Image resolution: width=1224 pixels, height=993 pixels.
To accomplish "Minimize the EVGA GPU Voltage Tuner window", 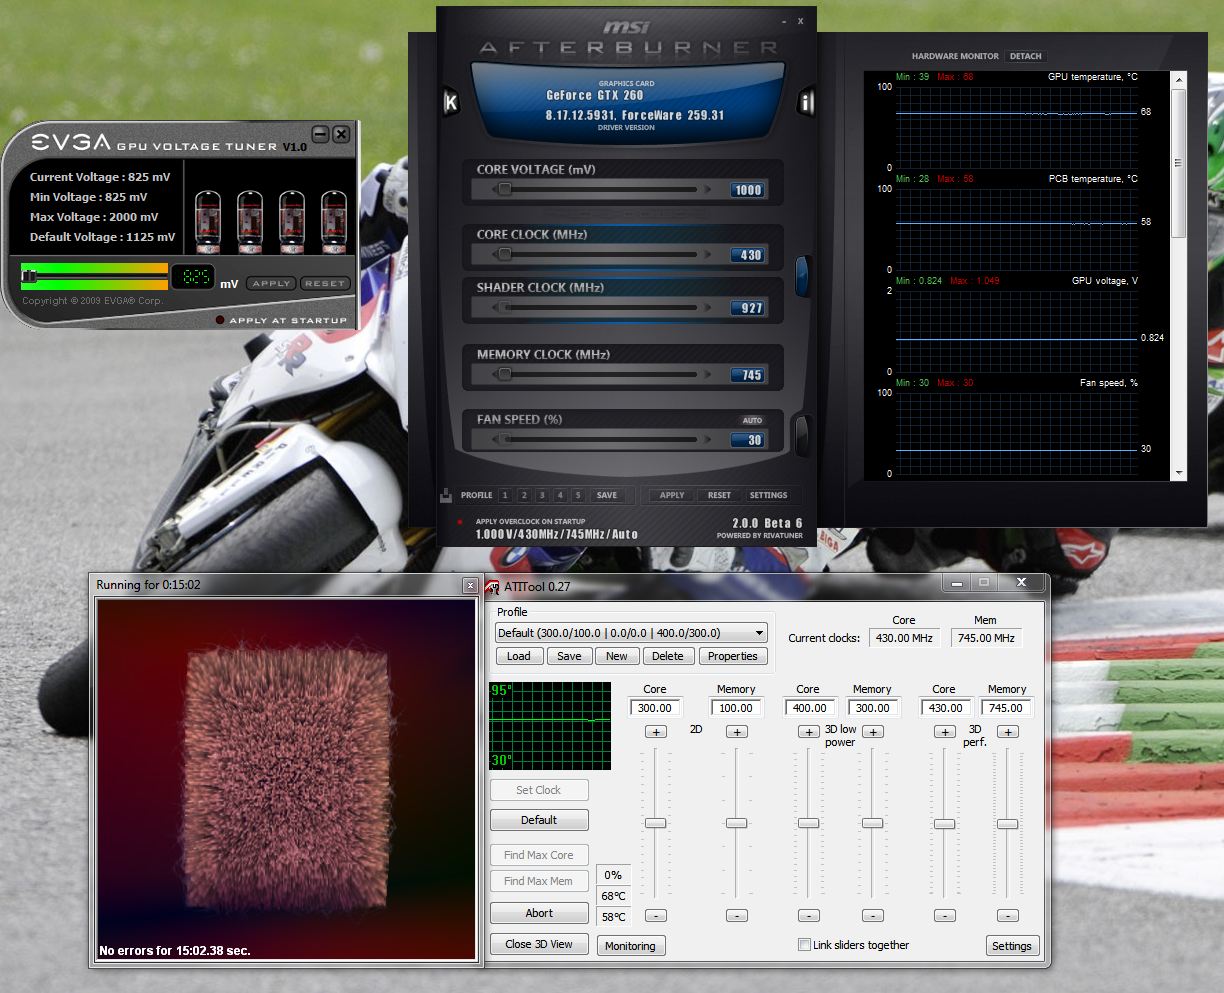I will pyautogui.click(x=320, y=133).
